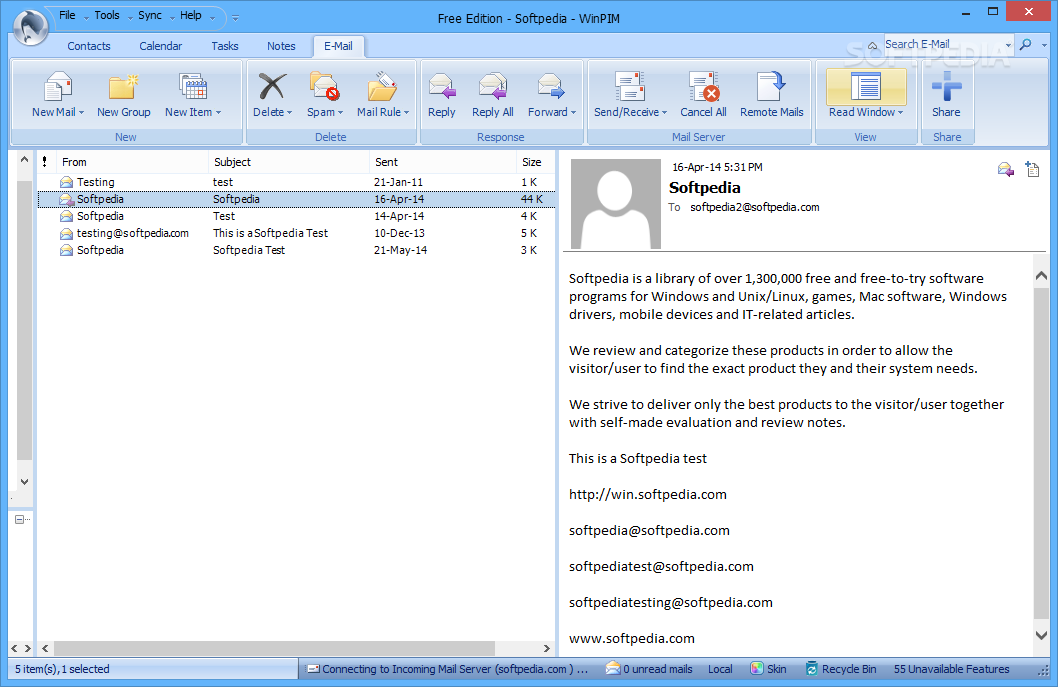Click the mail list horizontal scrollbar
This screenshot has width=1058, height=687.
(274, 648)
